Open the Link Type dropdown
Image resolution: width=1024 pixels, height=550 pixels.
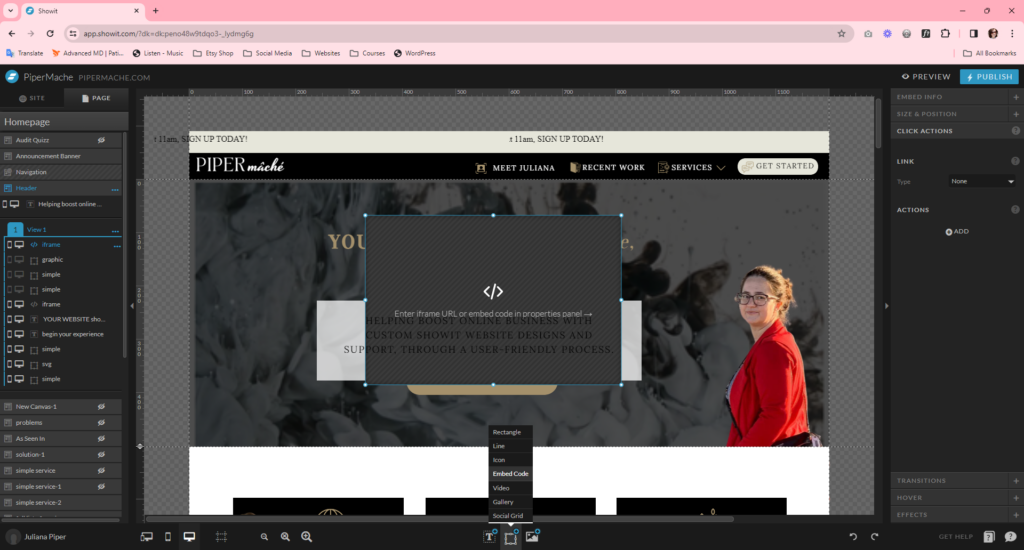(x=982, y=181)
